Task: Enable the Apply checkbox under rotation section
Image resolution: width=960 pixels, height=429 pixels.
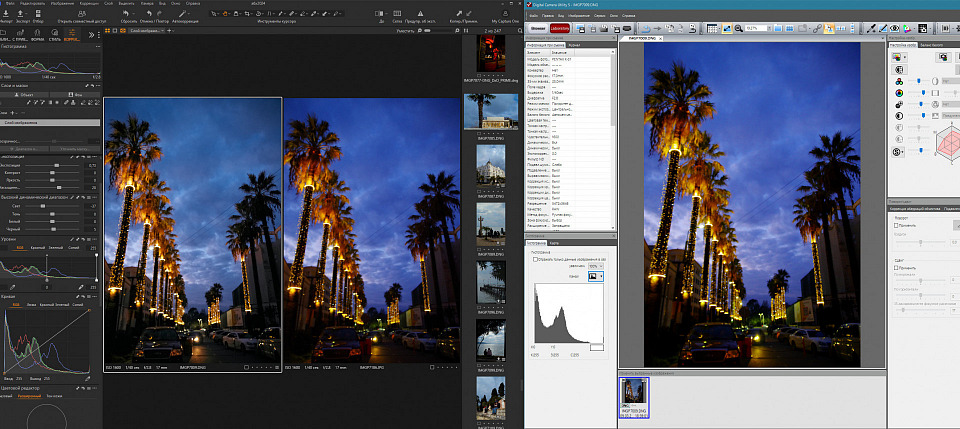Action: pyautogui.click(x=896, y=226)
